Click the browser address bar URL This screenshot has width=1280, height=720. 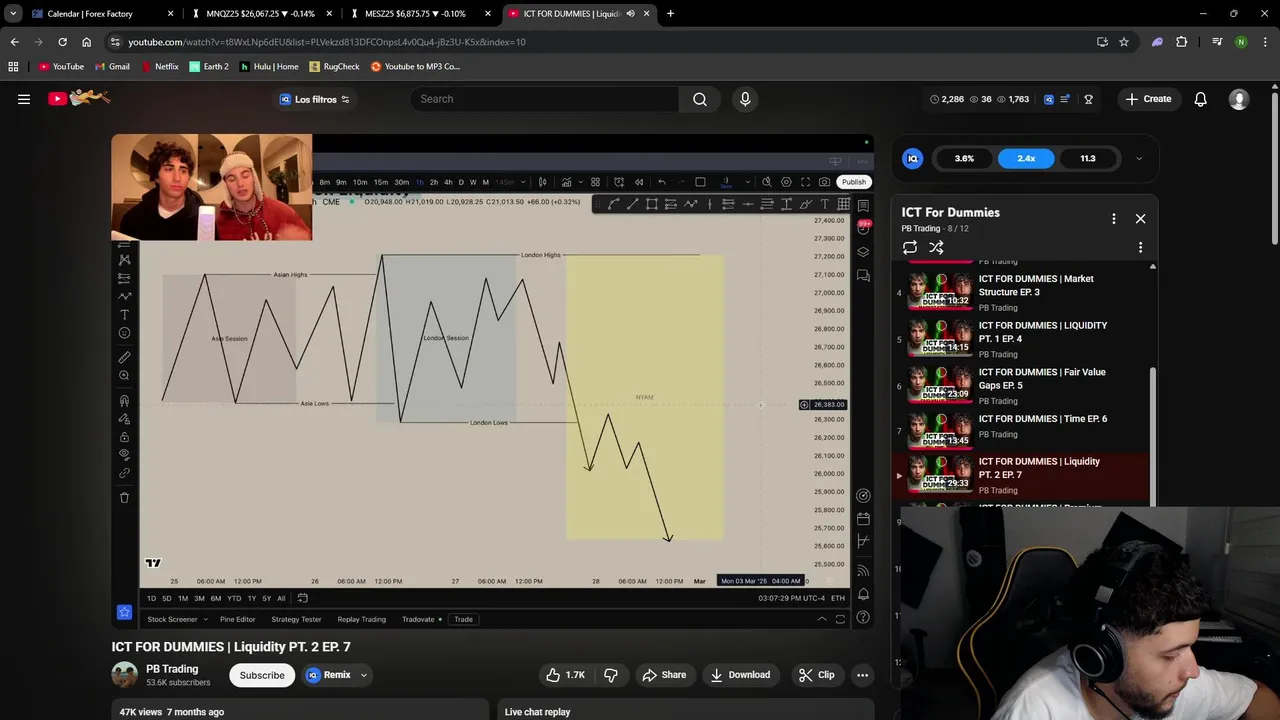(x=326, y=42)
